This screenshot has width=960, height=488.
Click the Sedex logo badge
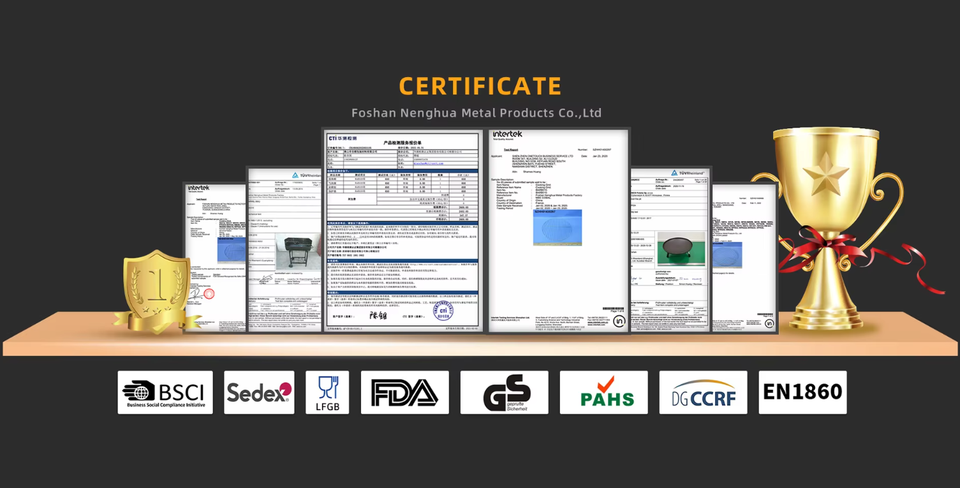pos(259,392)
